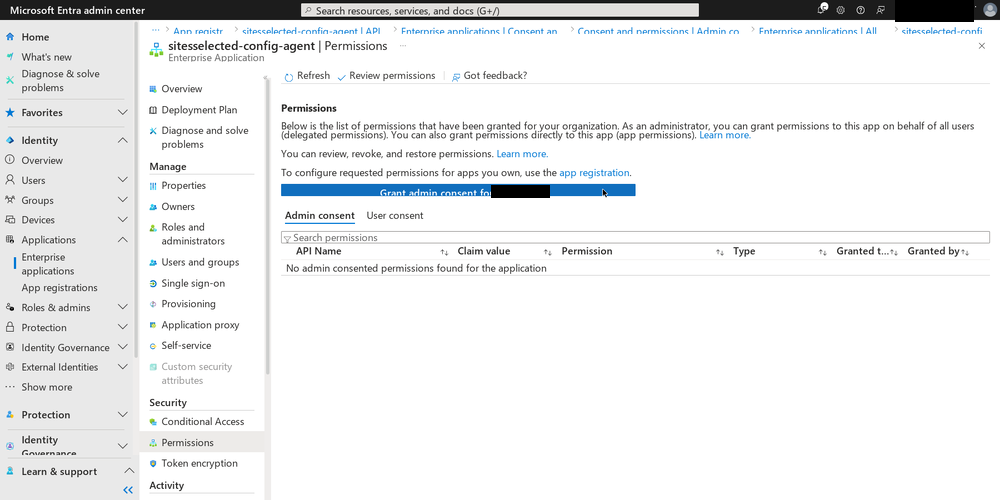This screenshot has width=1000, height=500.
Task: Expand the Devices chevron
Action: [123, 219]
